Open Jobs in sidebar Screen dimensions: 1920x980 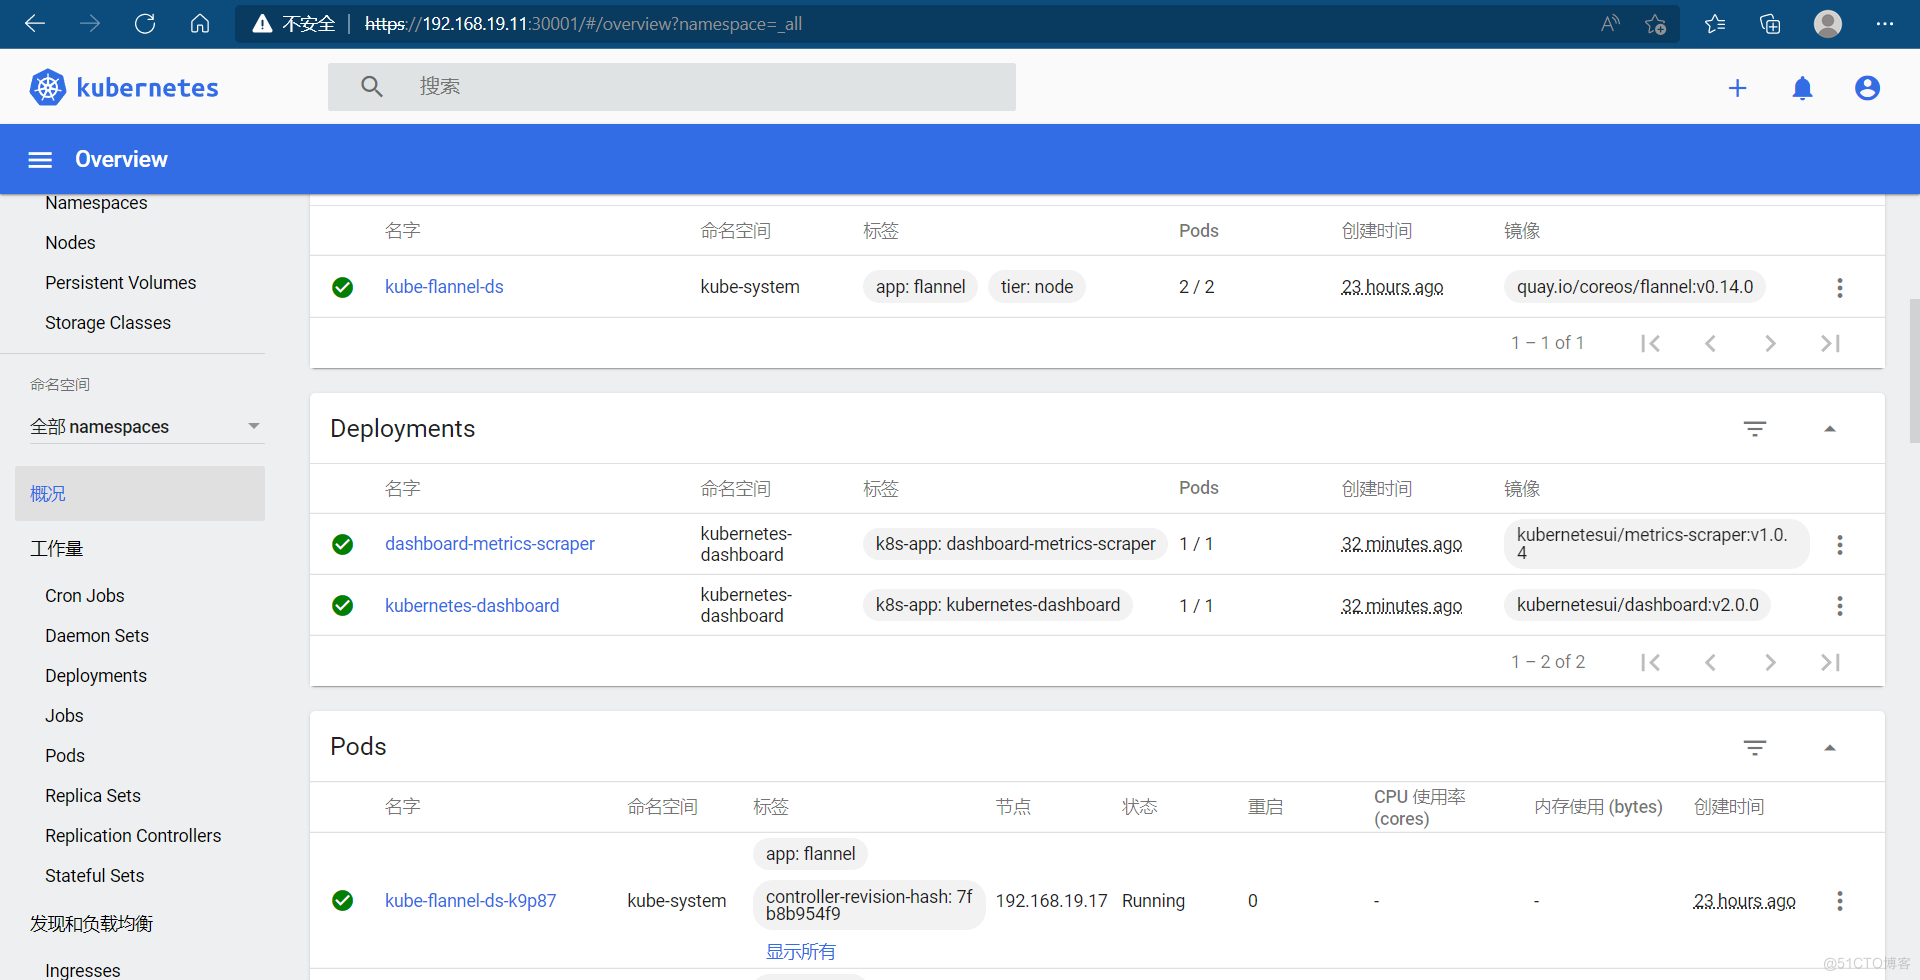tap(64, 716)
